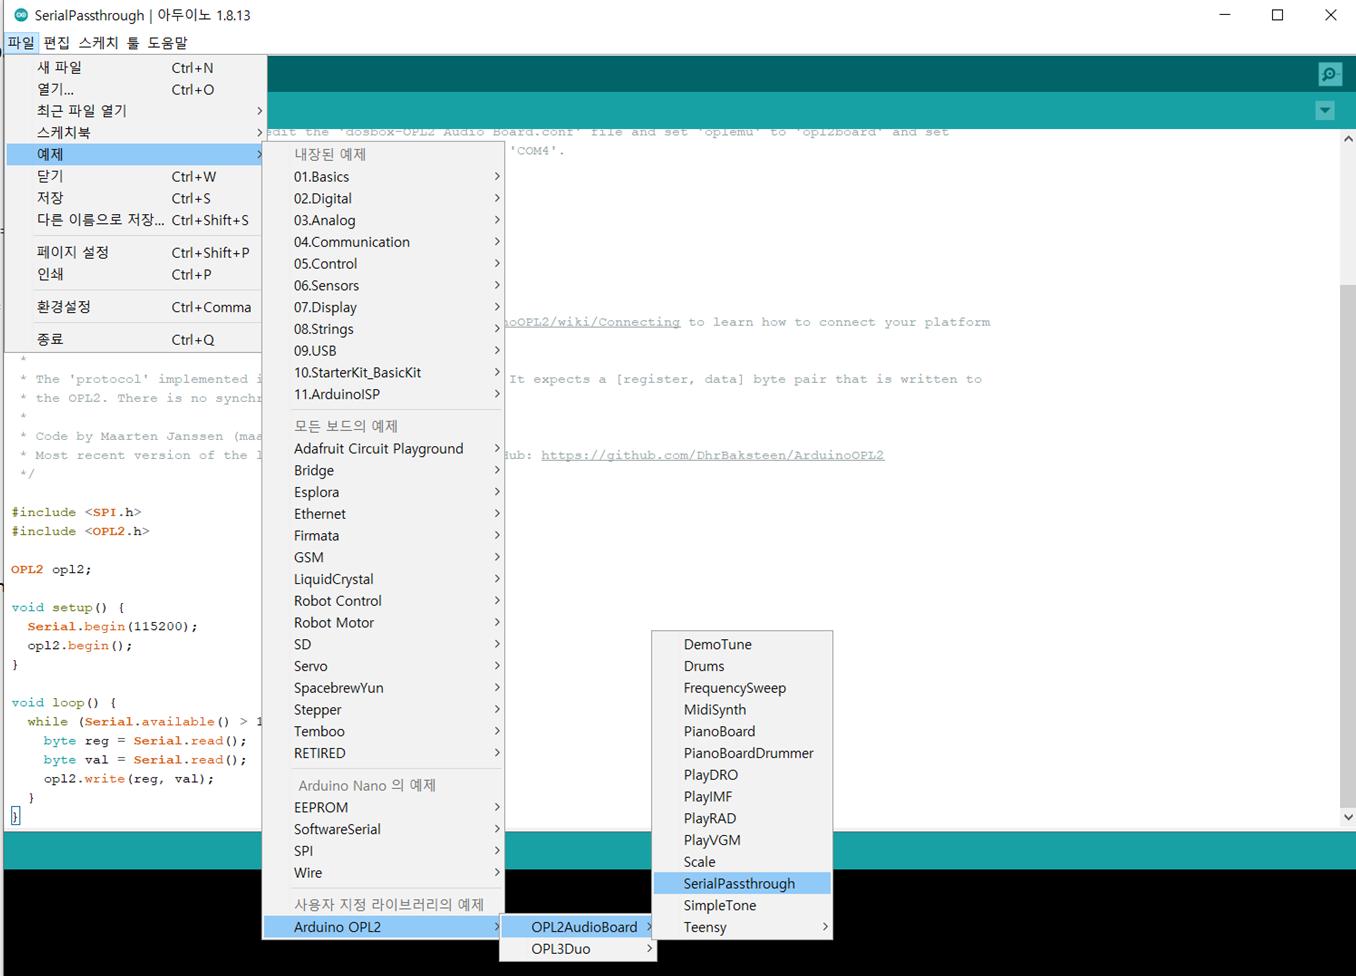The width and height of the screenshot is (1356, 976).
Task: Open the DemoTune example
Action: pos(742,645)
